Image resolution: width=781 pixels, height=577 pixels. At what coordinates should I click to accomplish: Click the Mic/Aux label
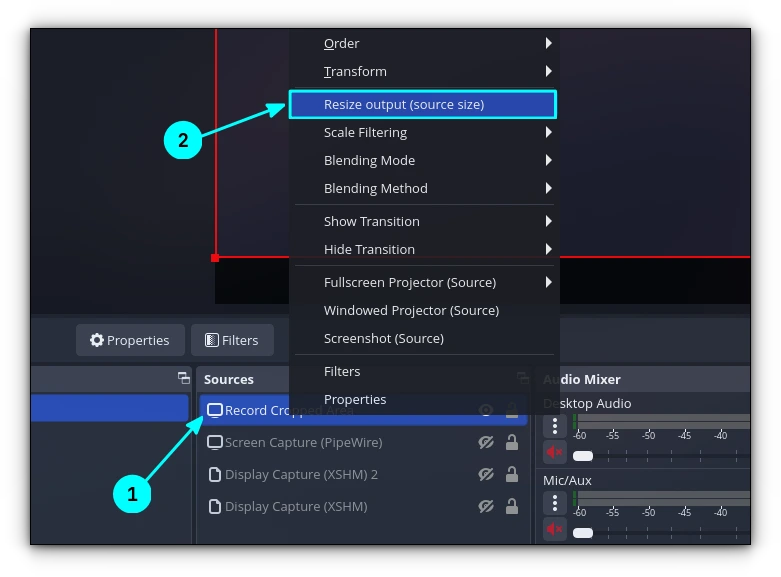coord(567,480)
